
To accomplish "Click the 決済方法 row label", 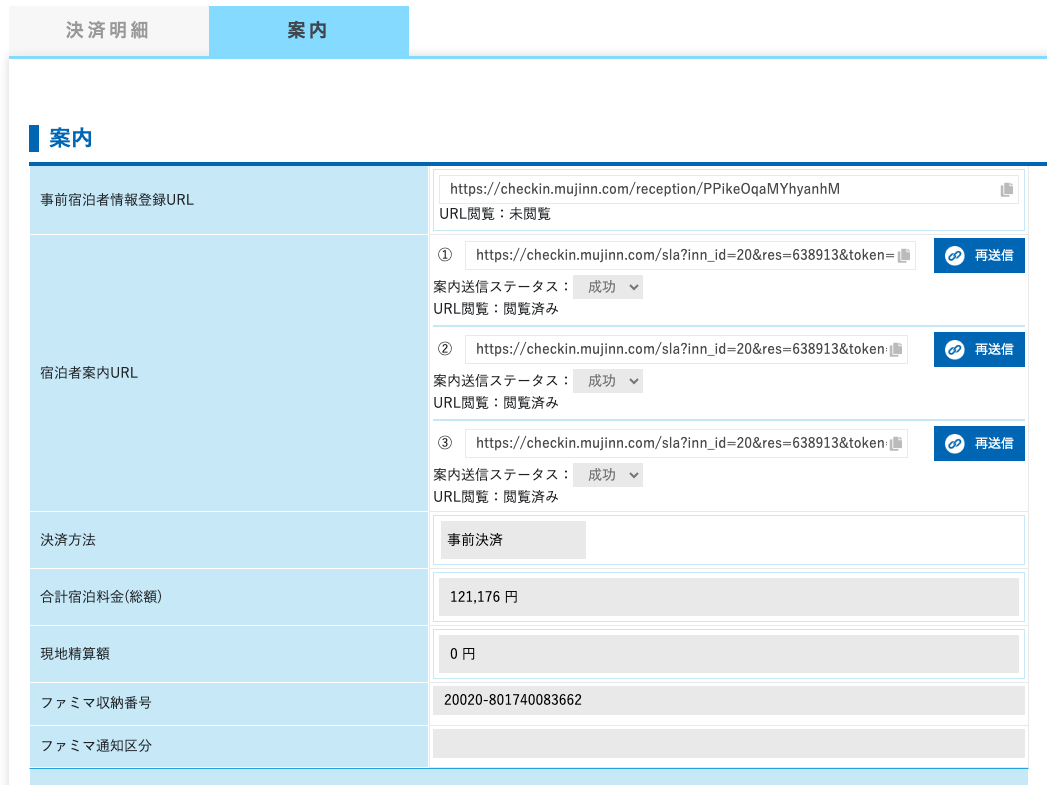I will tap(67, 540).
